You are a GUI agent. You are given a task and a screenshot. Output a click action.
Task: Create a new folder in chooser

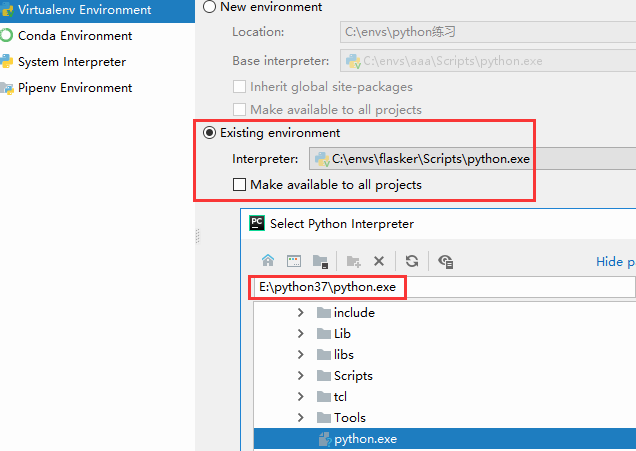(353, 261)
